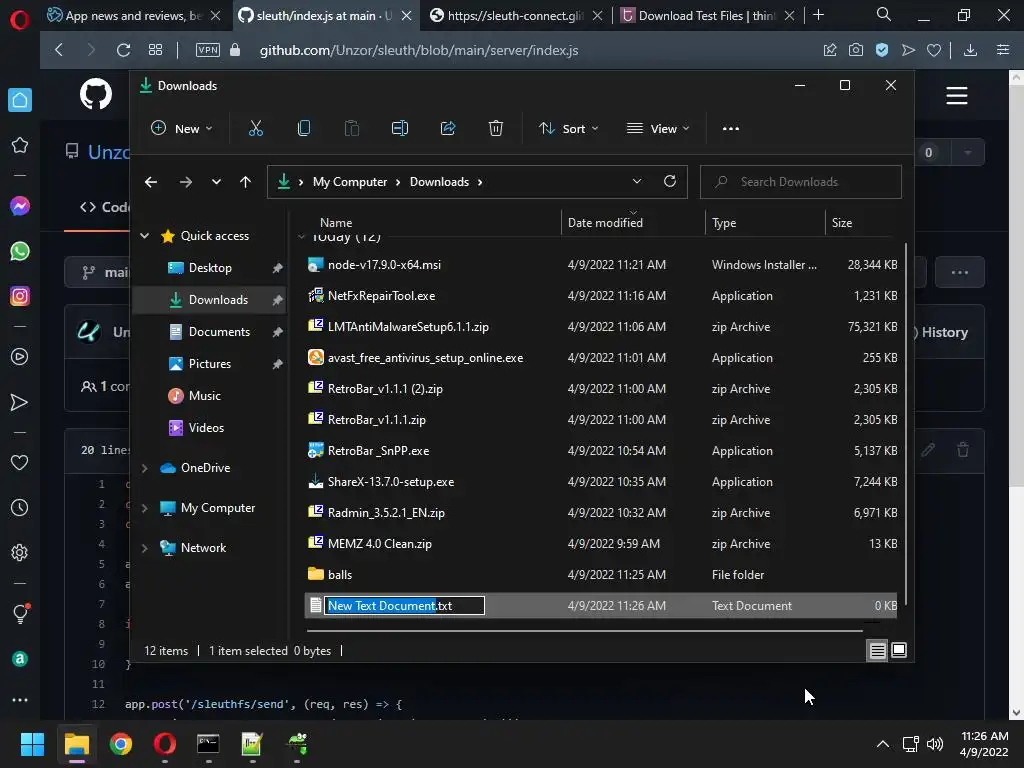Expand the address bar history dropdown
The width and height of the screenshot is (1024, 768).
point(637,182)
